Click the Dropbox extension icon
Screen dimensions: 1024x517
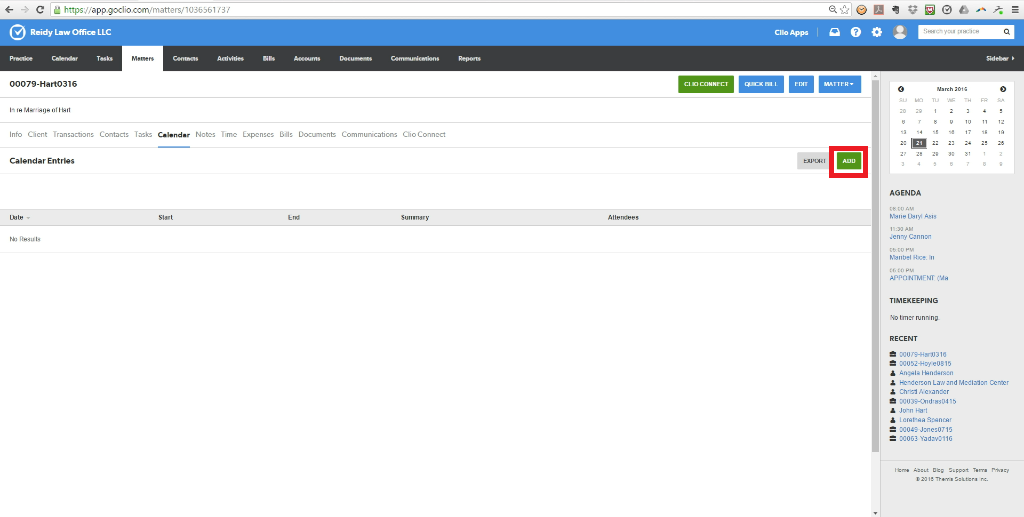pos(913,10)
